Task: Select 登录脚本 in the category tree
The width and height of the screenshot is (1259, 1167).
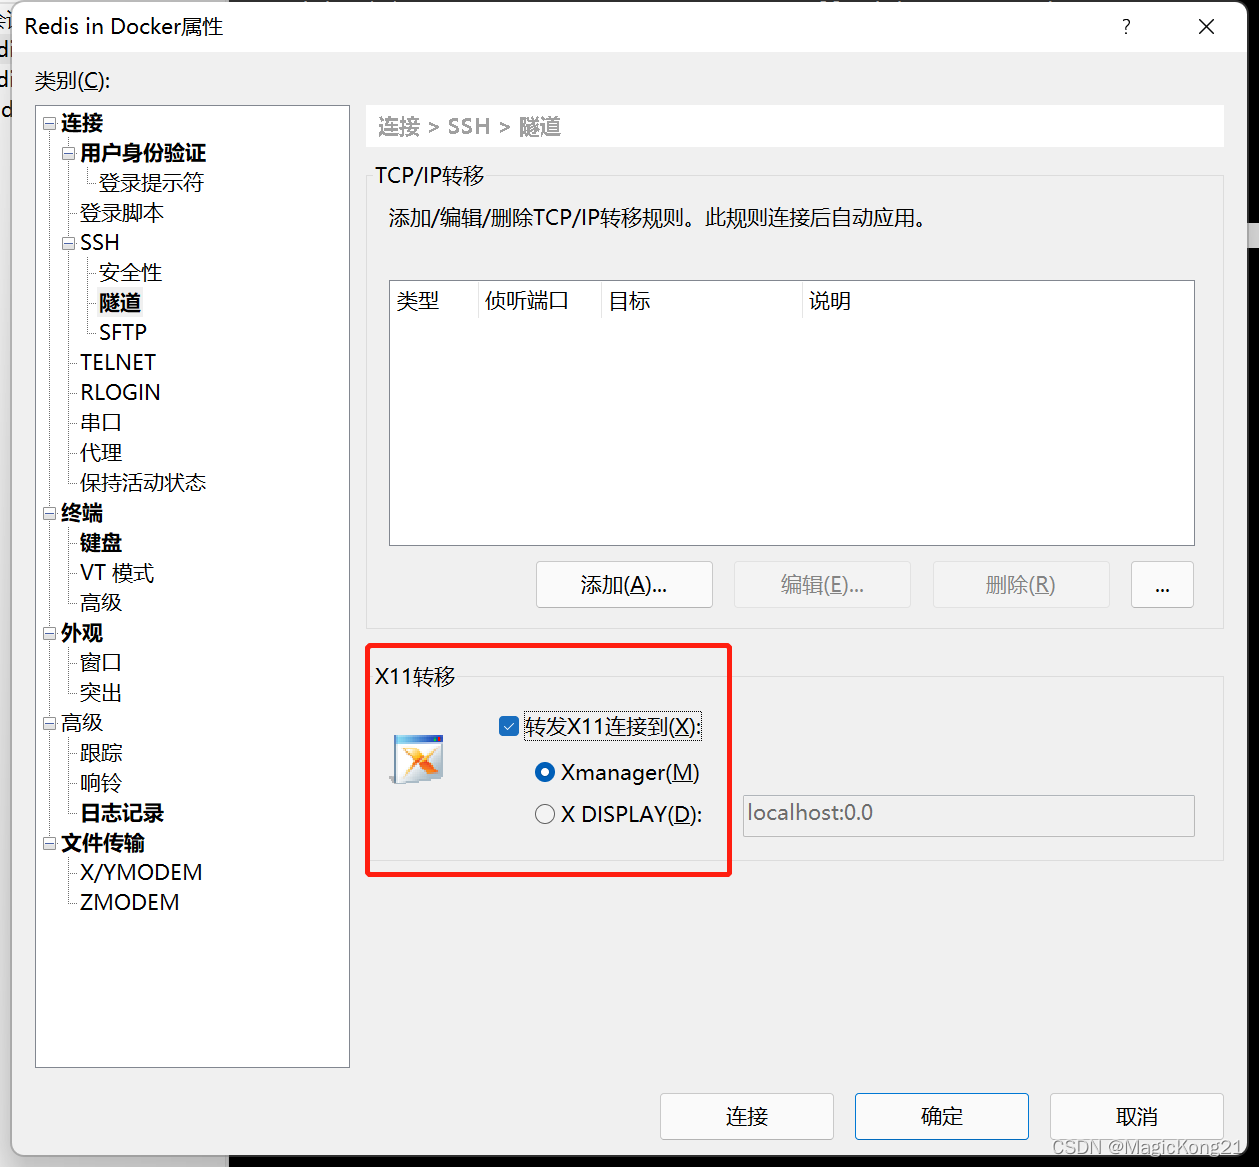Action: (x=122, y=213)
